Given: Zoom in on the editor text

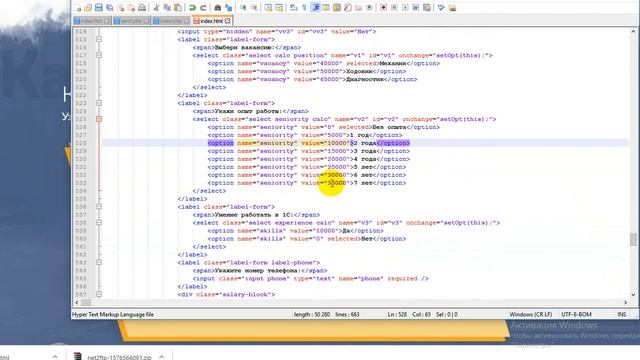Looking at the screenshot, I should point(243,8).
